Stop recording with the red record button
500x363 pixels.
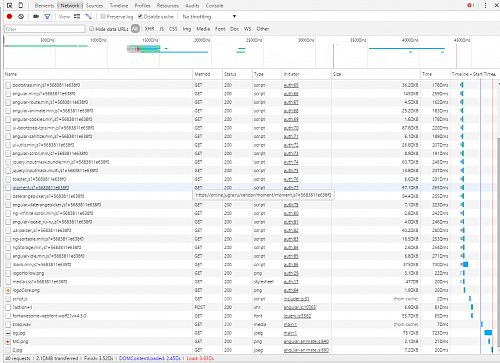tap(9, 16)
